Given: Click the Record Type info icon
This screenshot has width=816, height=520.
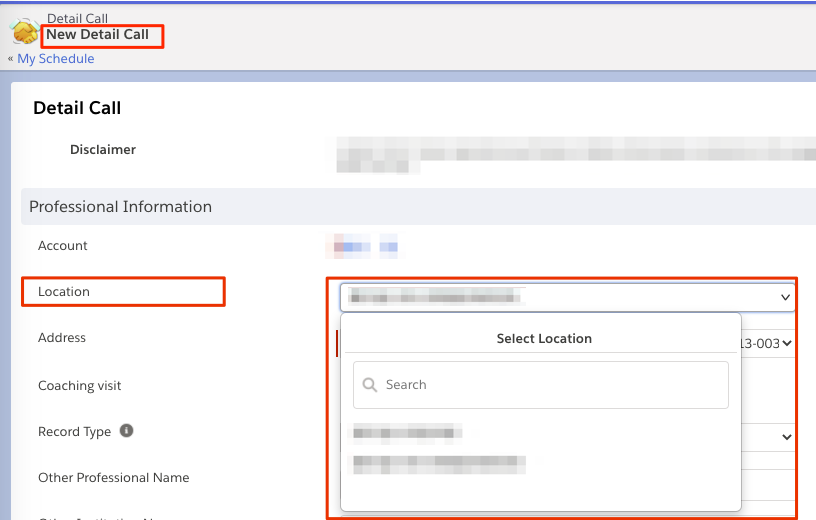Looking at the screenshot, I should [127, 431].
